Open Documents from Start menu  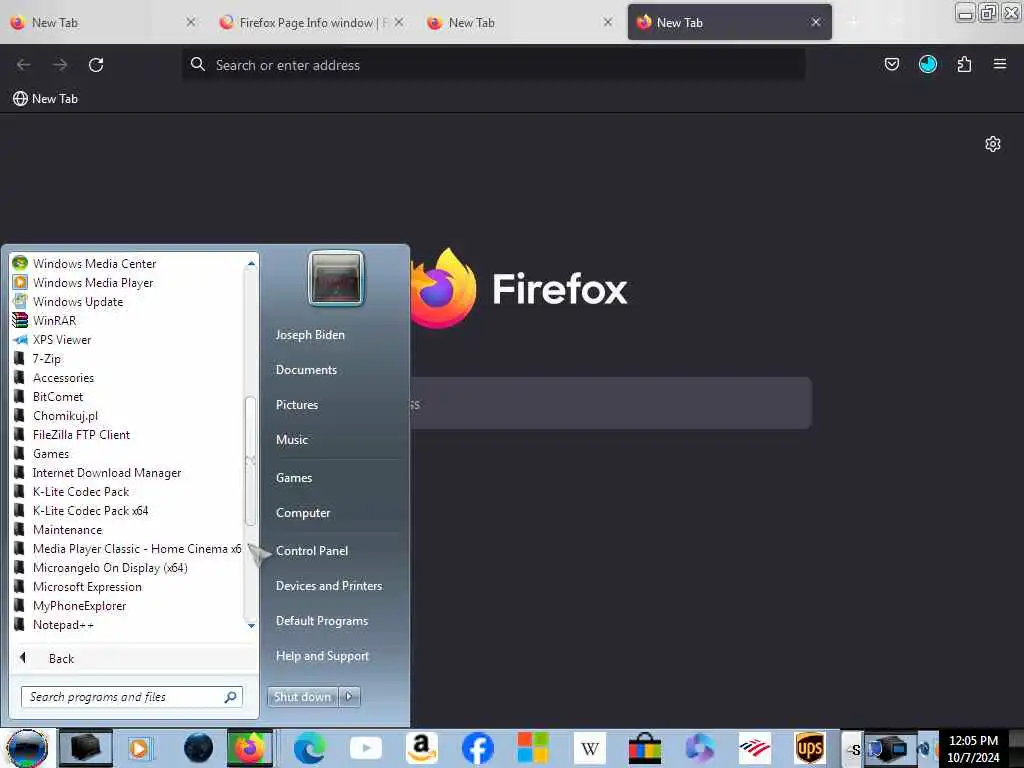306,370
